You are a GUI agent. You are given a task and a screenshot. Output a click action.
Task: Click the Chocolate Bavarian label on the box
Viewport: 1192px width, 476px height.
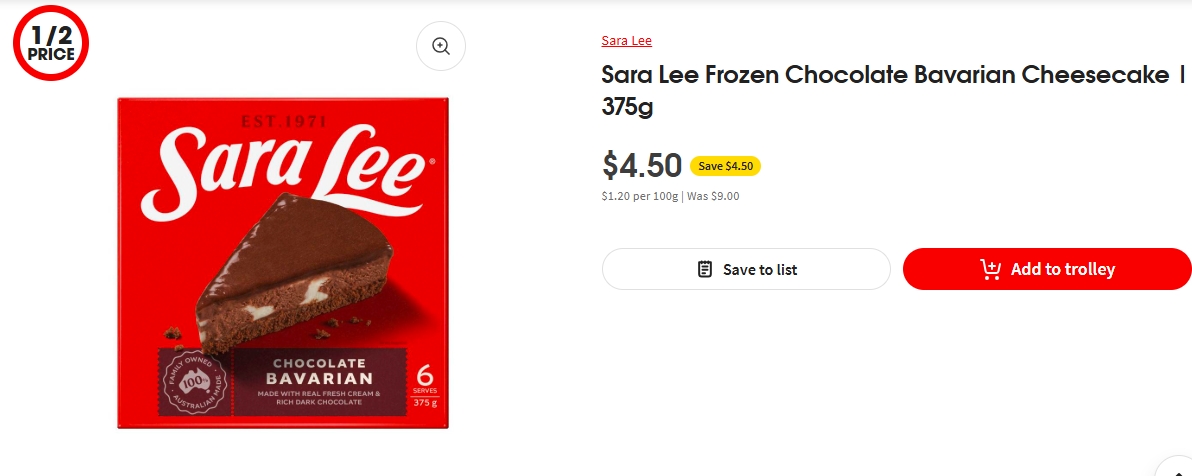(319, 371)
